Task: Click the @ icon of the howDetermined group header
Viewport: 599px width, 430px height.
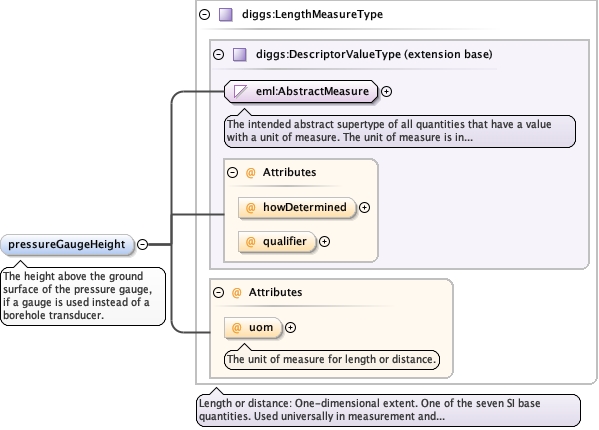Action: tap(250, 173)
